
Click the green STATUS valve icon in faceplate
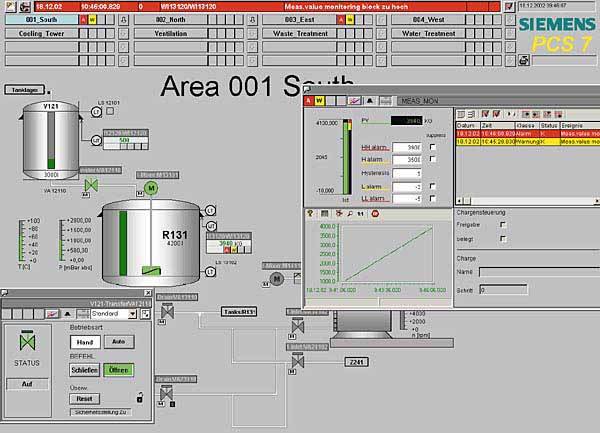(x=27, y=339)
